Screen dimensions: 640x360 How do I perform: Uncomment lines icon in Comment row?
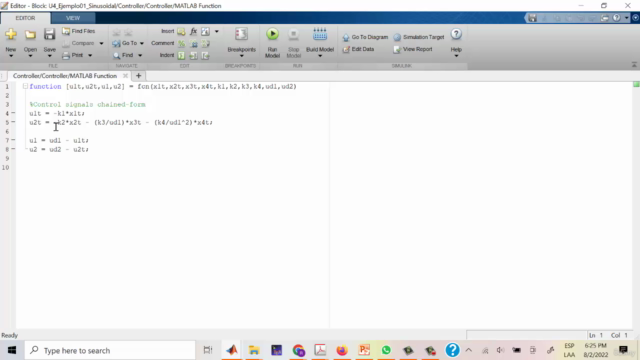coord(193,43)
